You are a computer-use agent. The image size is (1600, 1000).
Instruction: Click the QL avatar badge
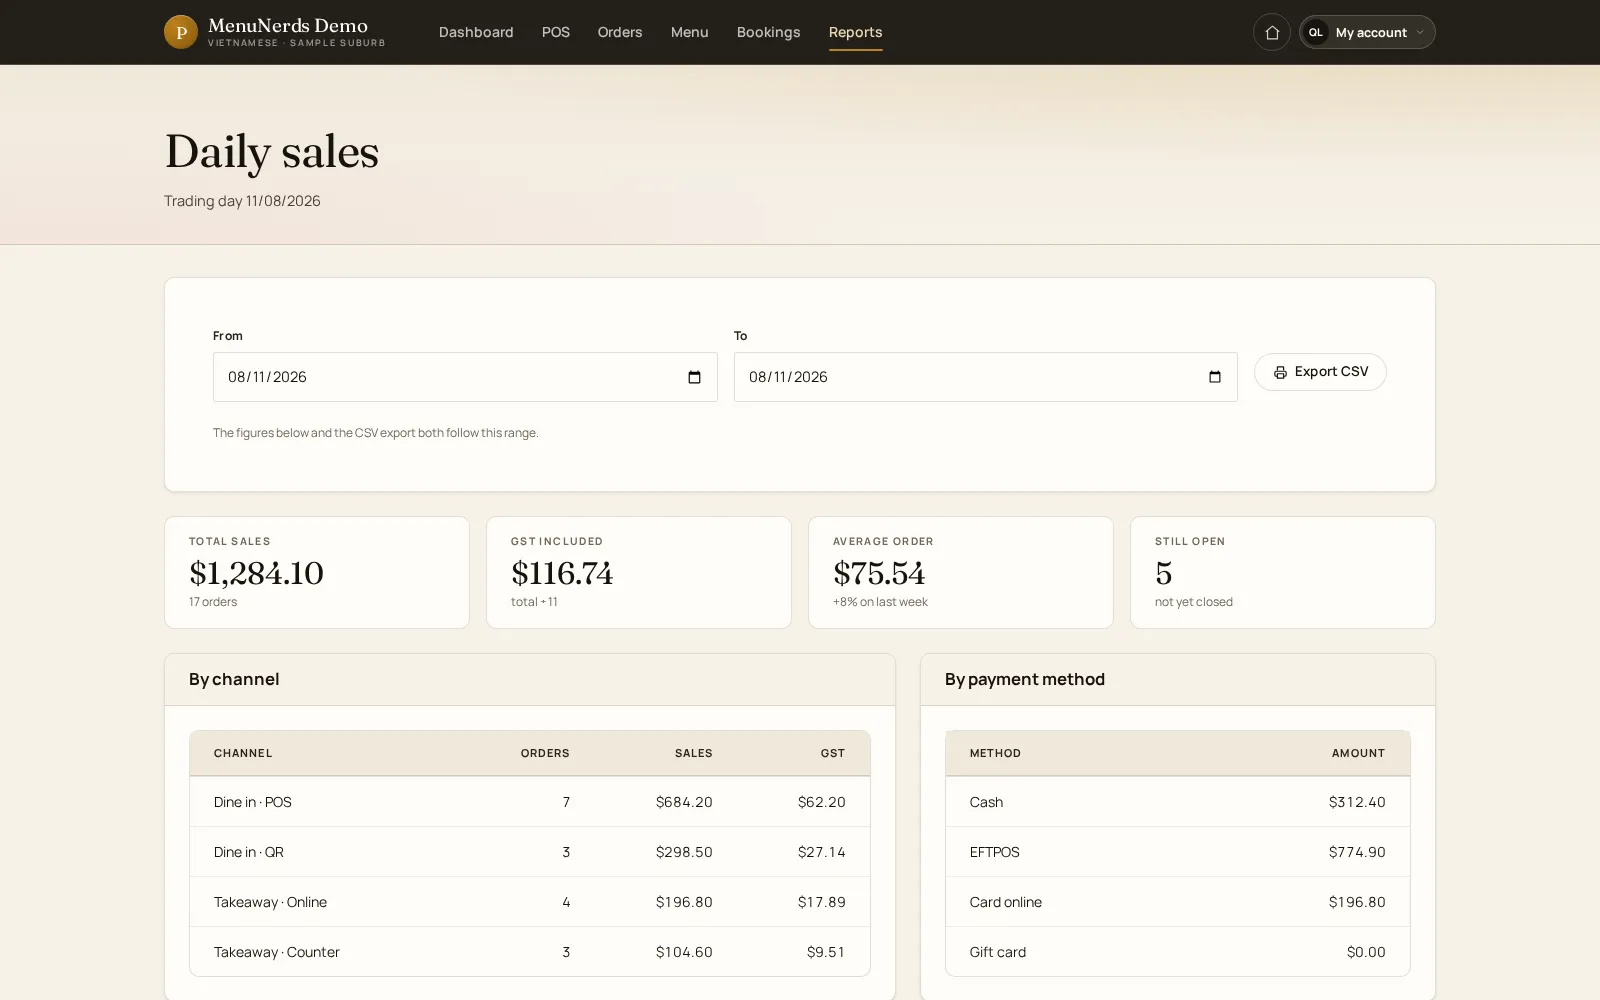[x=1316, y=32]
